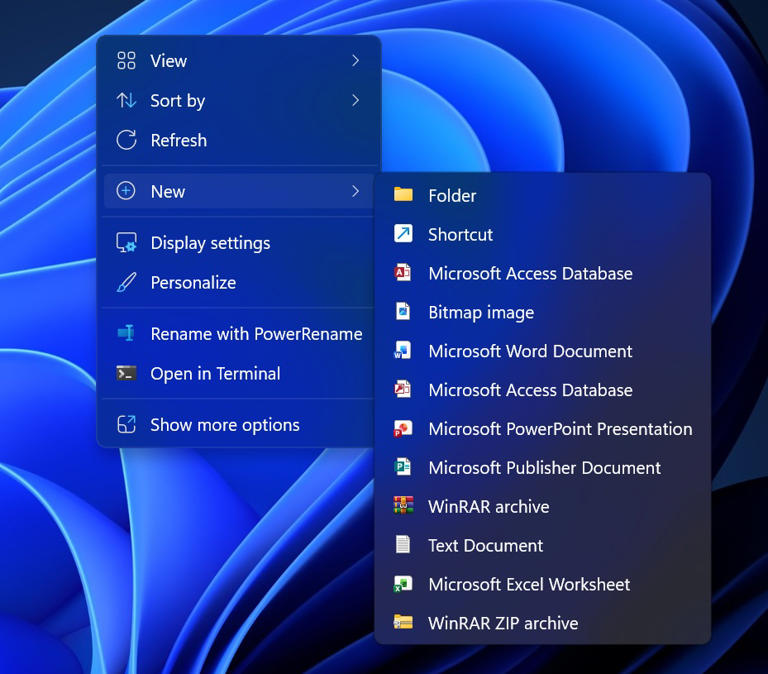
Task: Click the PowerPoint Presentation icon
Action: click(x=403, y=429)
